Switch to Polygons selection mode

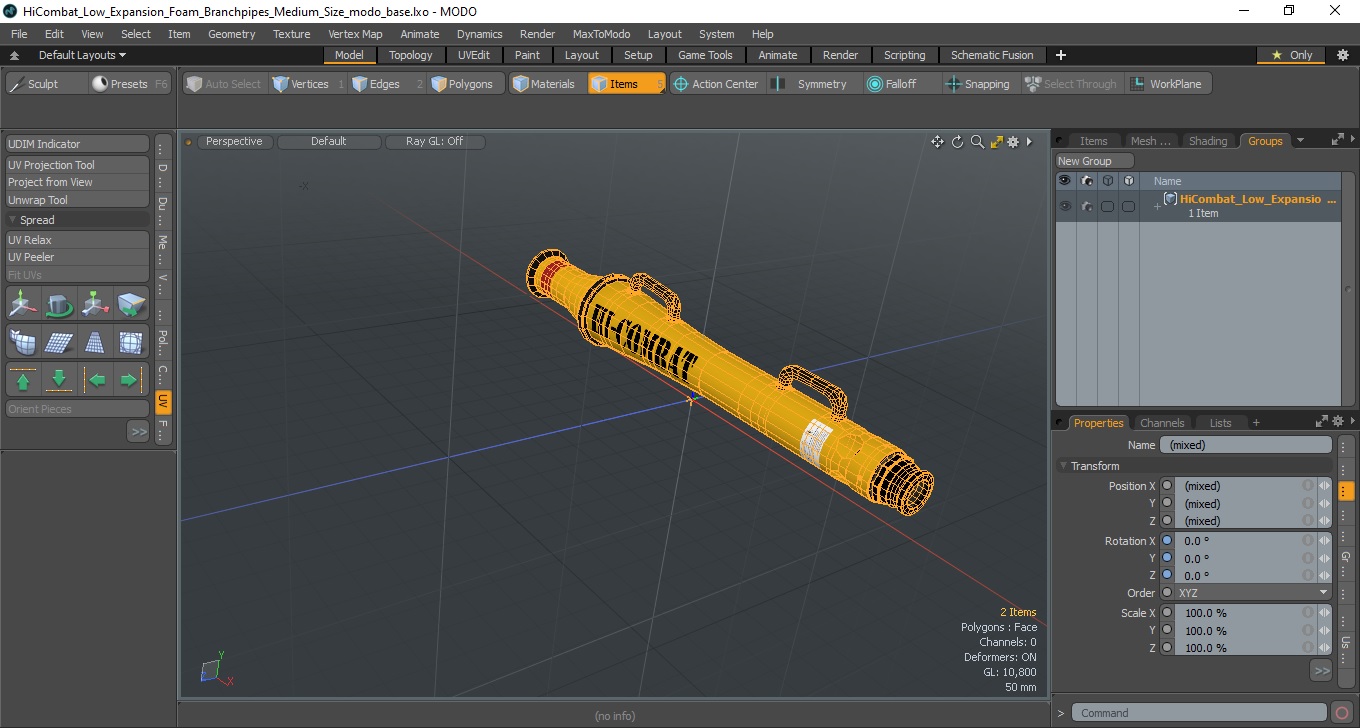466,84
